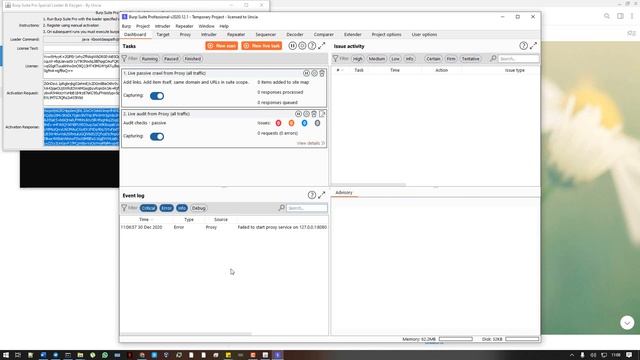The height and width of the screenshot is (360, 640).
Task: Open settings for the live passive crawl task
Action: (314, 73)
